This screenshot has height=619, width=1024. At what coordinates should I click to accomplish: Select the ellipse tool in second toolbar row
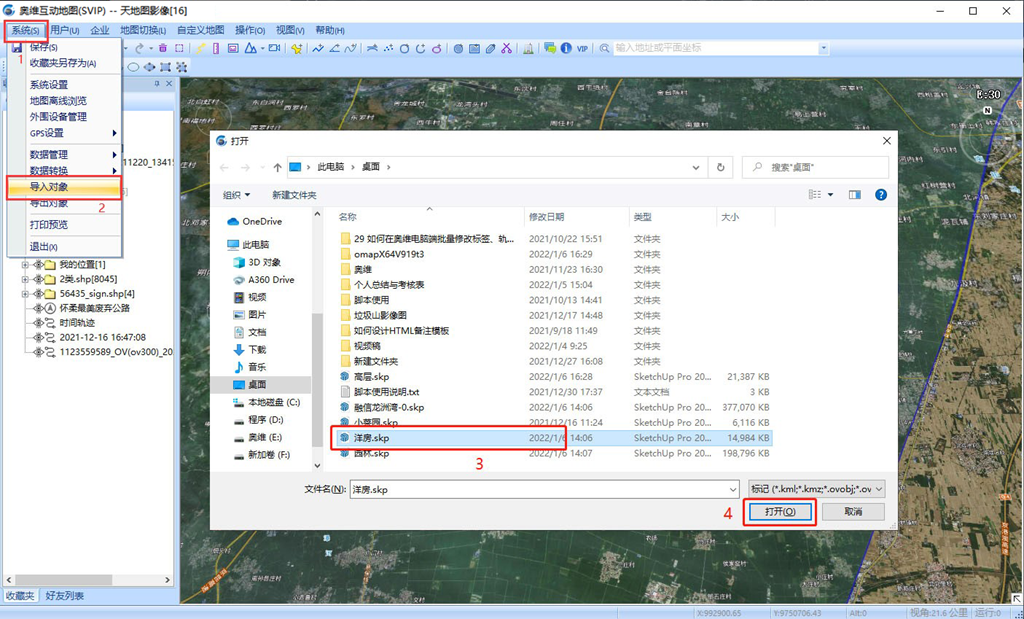pyautogui.click(x=133, y=67)
